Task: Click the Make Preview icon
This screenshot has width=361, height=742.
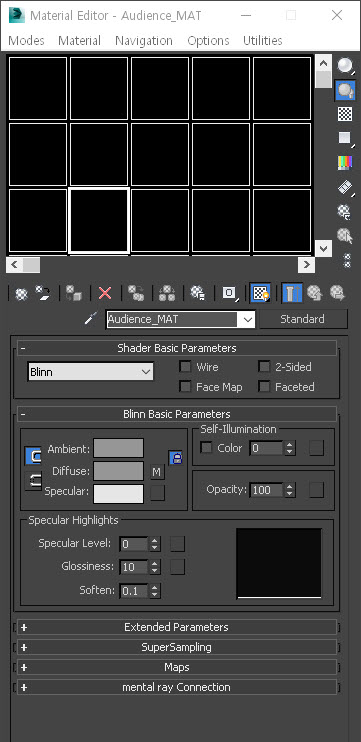Action: 345,187
